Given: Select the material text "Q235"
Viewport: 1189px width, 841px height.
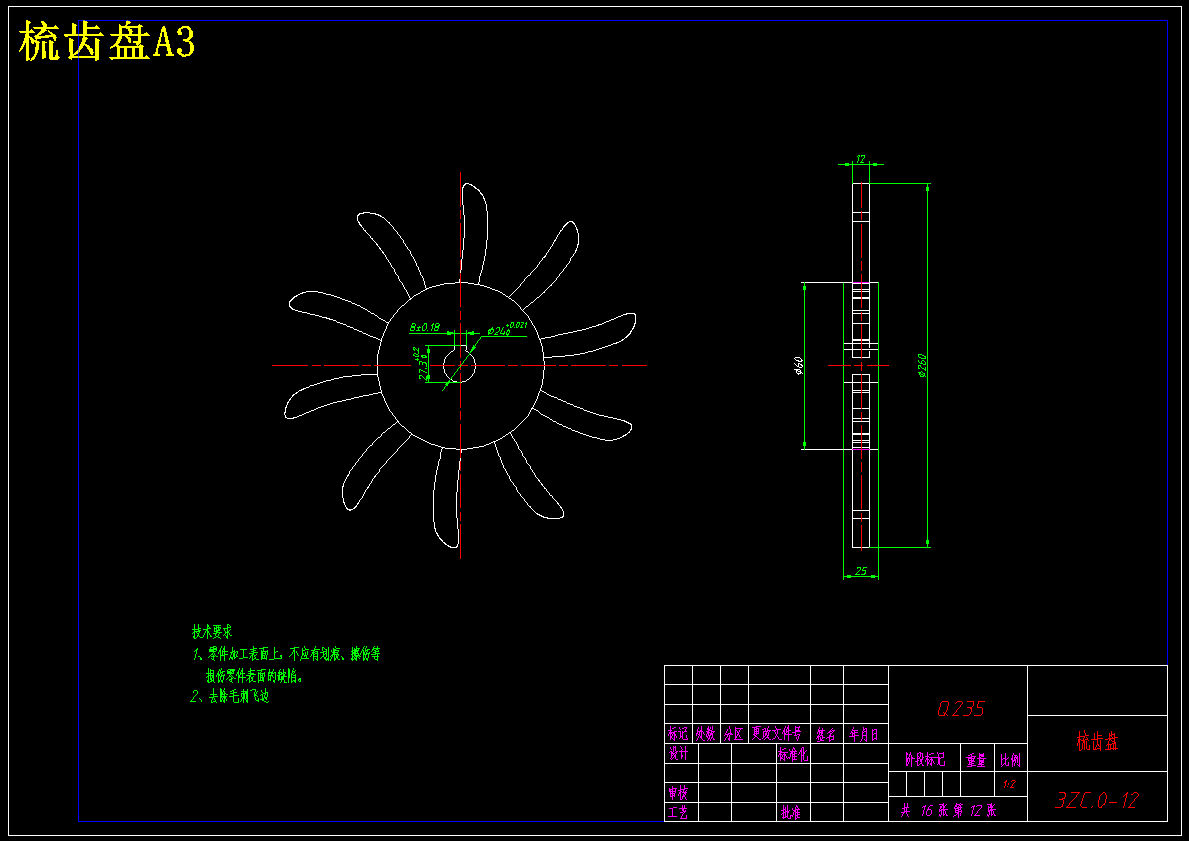Looking at the screenshot, I should pos(960,708).
